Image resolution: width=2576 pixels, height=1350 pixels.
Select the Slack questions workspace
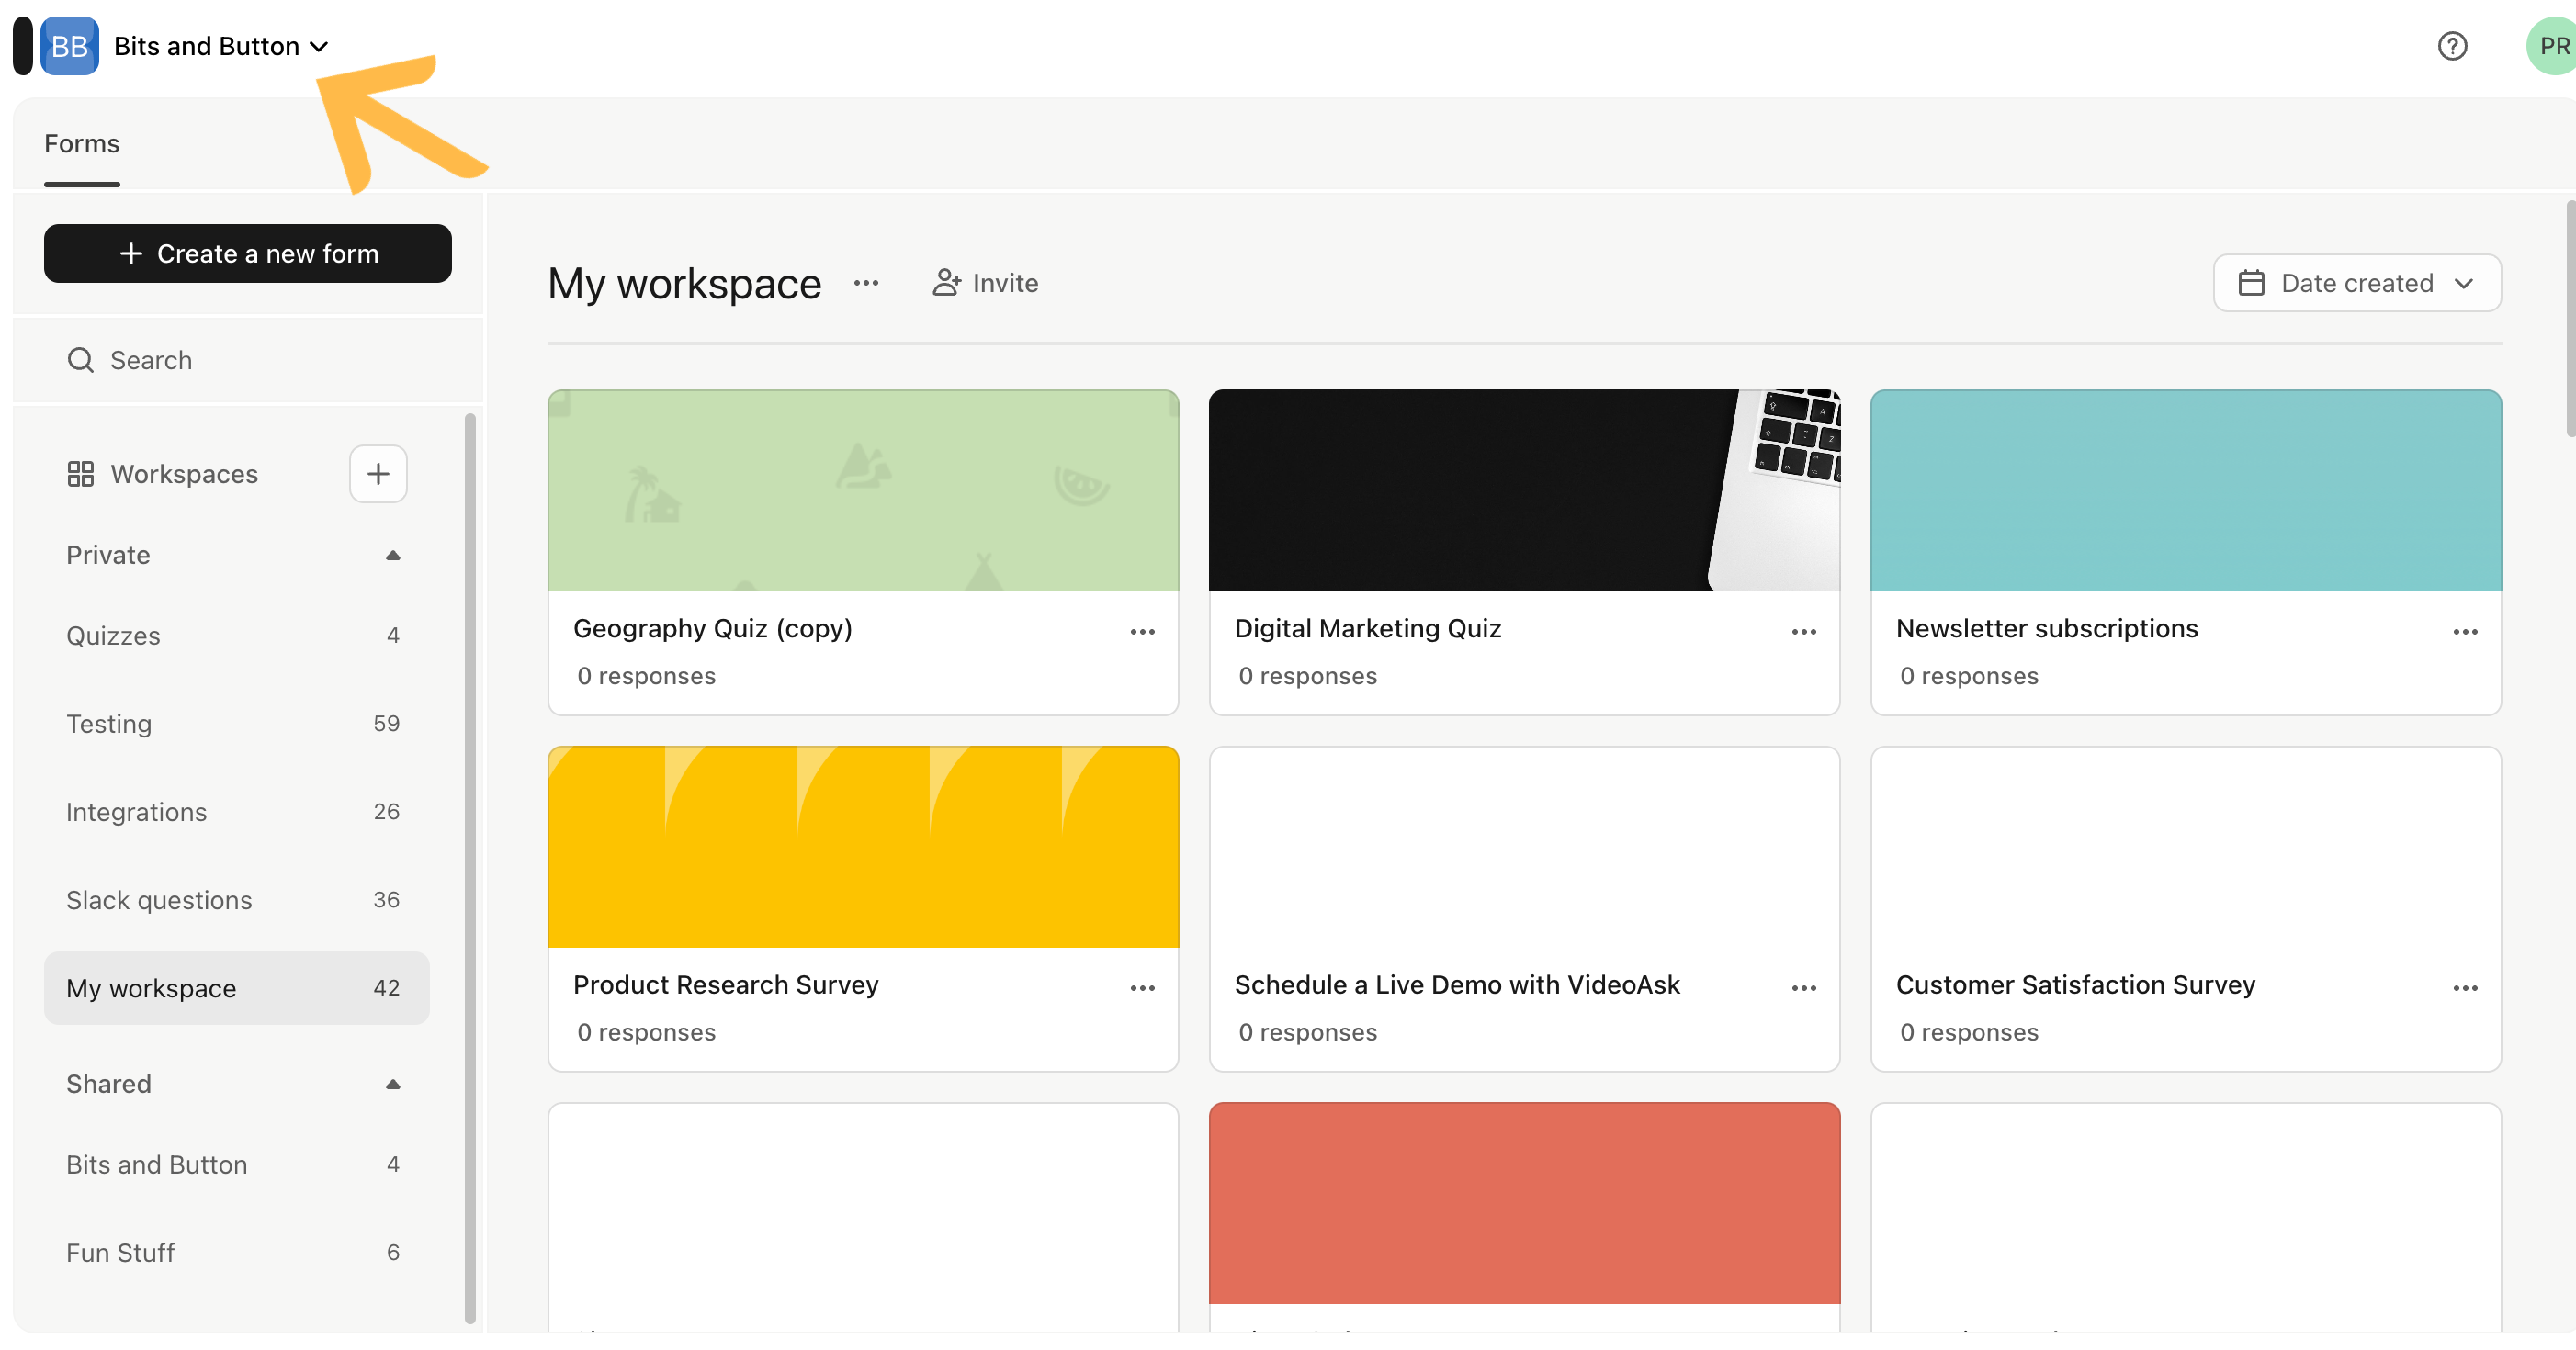point(237,900)
